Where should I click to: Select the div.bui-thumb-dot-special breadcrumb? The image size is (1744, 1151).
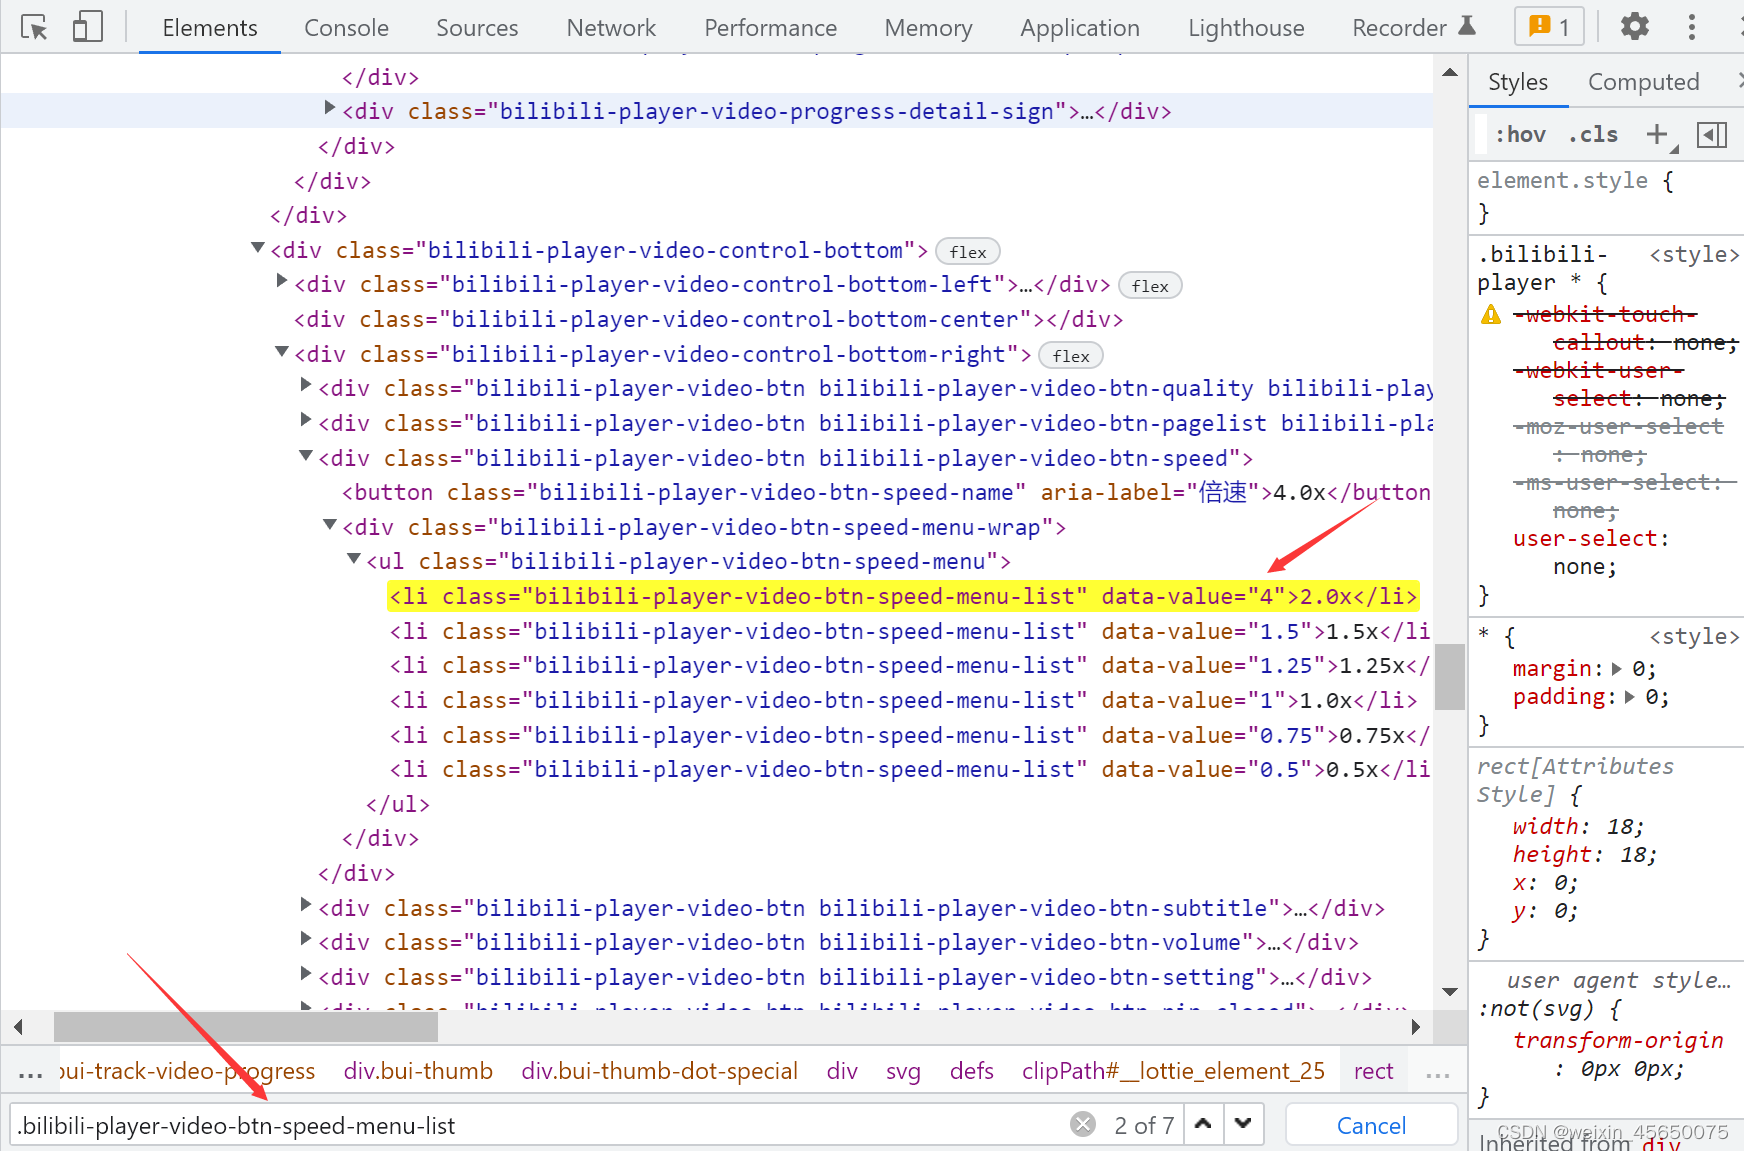coord(659,1071)
